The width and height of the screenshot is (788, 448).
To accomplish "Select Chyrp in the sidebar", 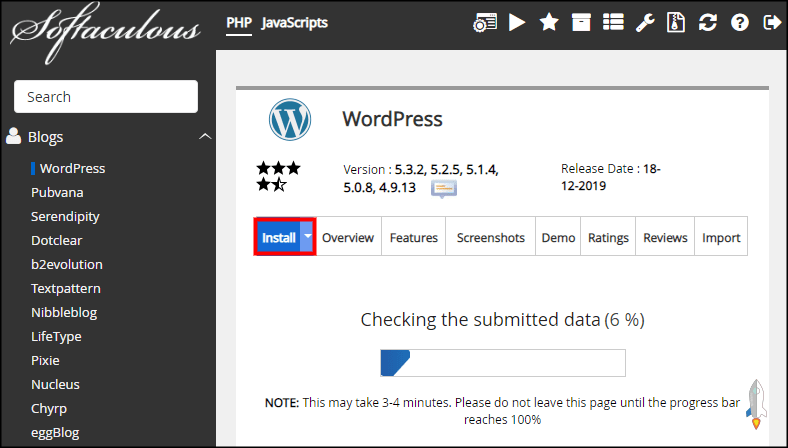I will pos(49,409).
